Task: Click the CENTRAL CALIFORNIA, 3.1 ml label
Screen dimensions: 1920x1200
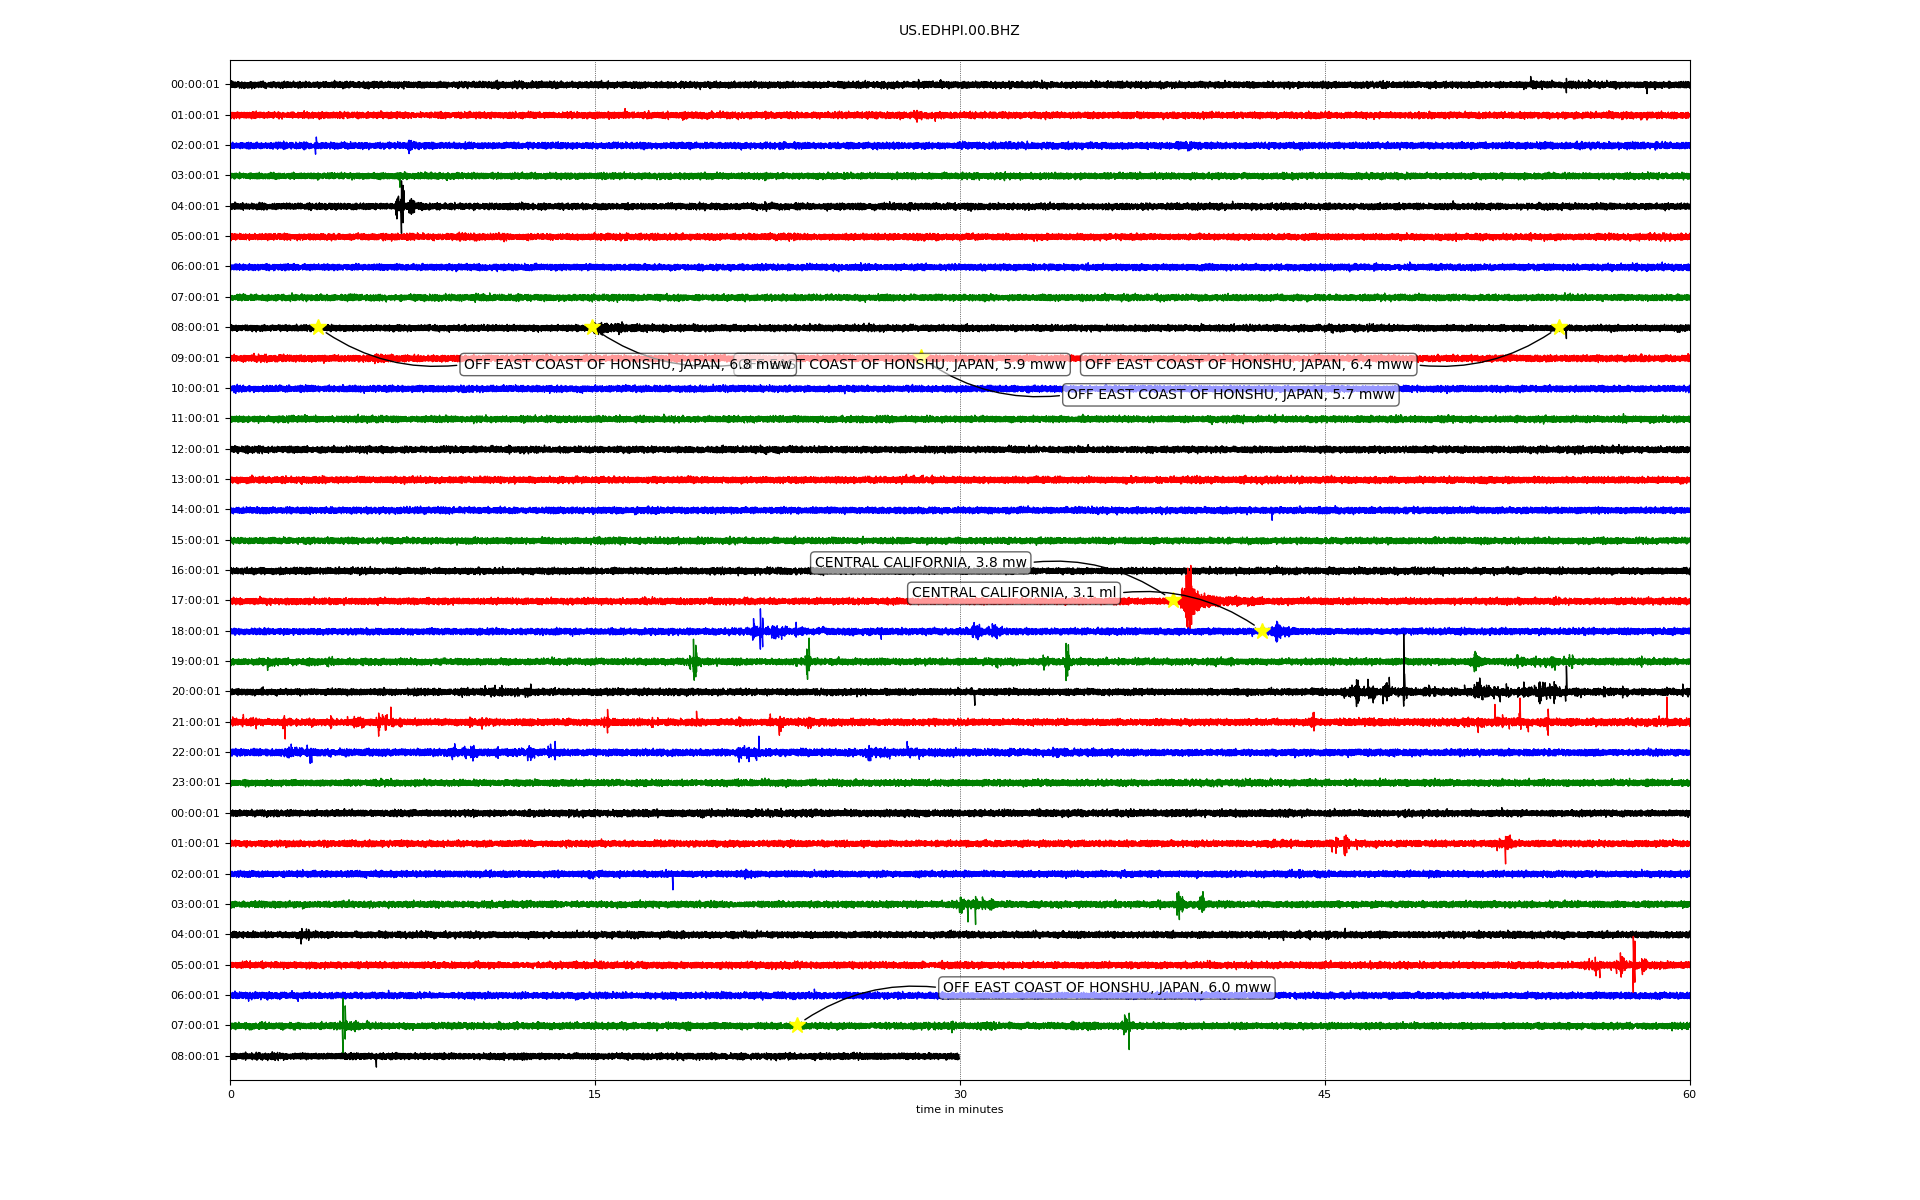Action: 1013,592
